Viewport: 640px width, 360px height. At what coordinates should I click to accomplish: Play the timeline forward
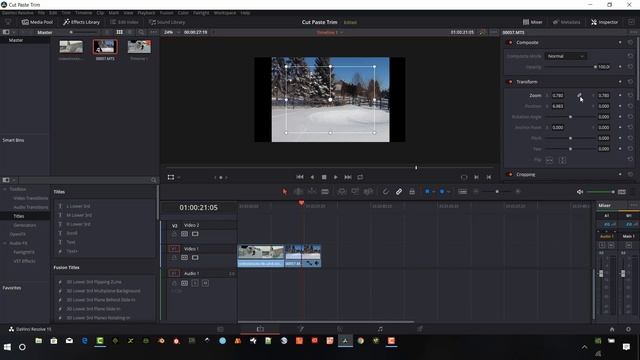[336, 177]
